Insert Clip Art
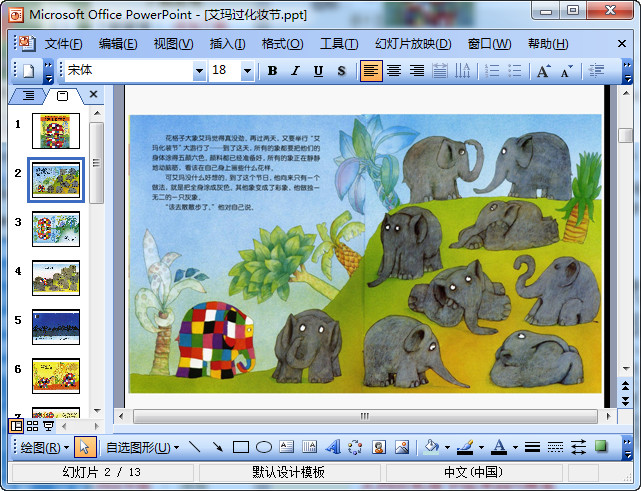 click(379, 447)
